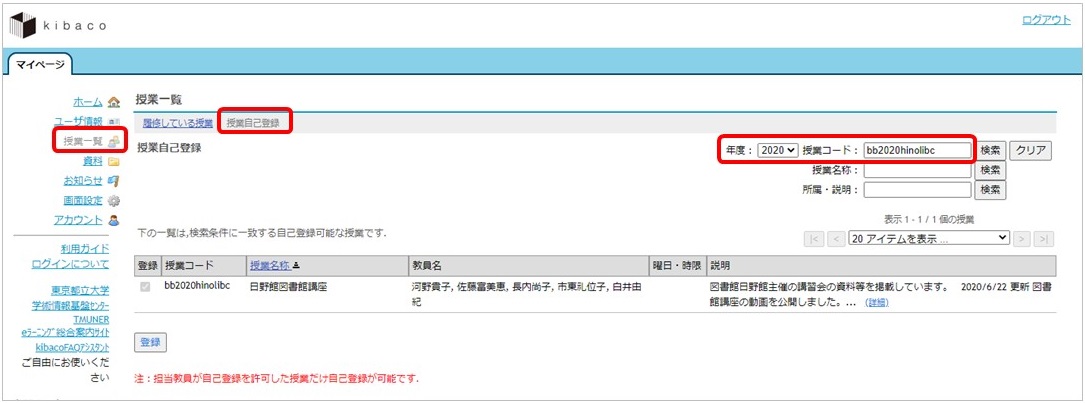The image size is (1085, 403).
Task: Open 授業一覧 in the sidebar
Action: tap(83, 141)
